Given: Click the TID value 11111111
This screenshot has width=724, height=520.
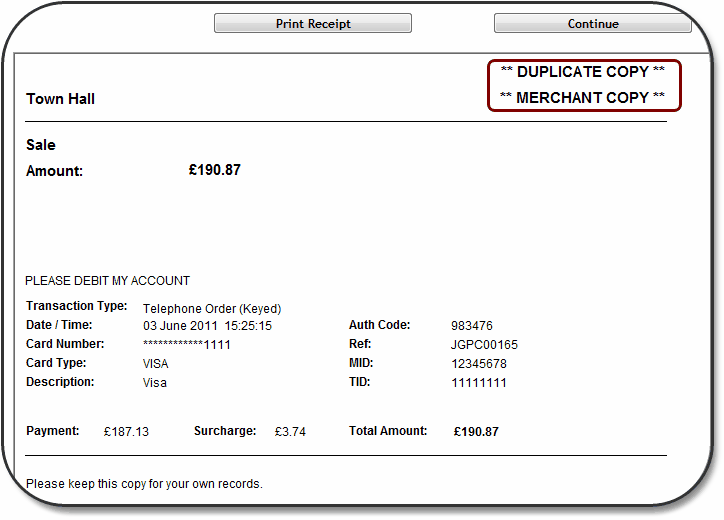Looking at the screenshot, I should (x=479, y=383).
